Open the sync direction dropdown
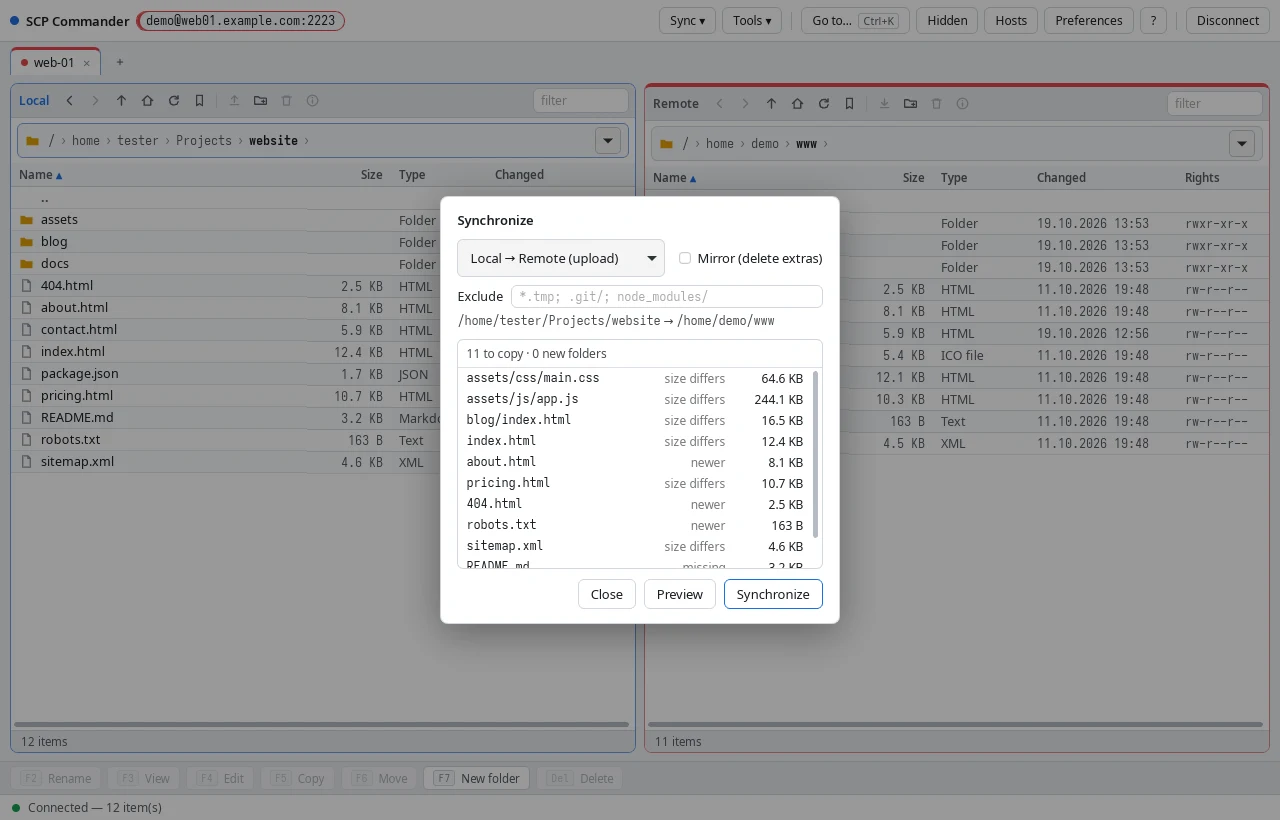This screenshot has height=820, width=1280. tap(561, 258)
